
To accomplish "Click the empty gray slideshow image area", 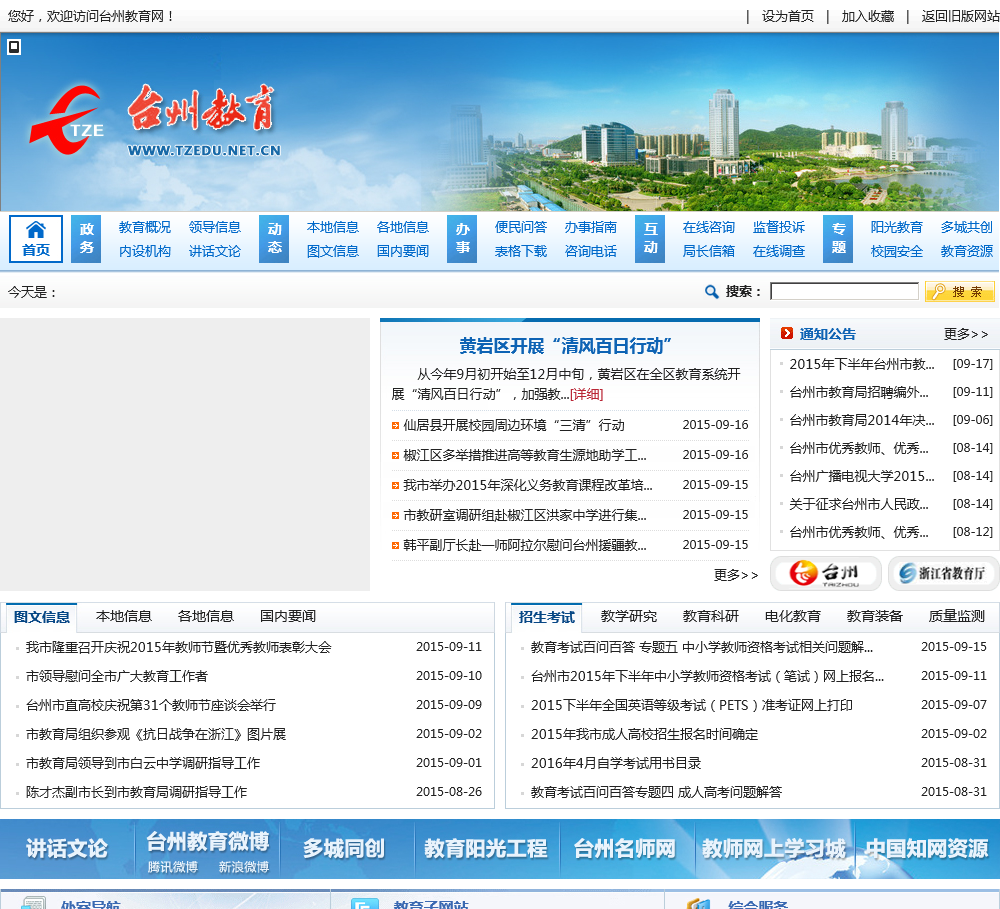I will click(x=185, y=454).
